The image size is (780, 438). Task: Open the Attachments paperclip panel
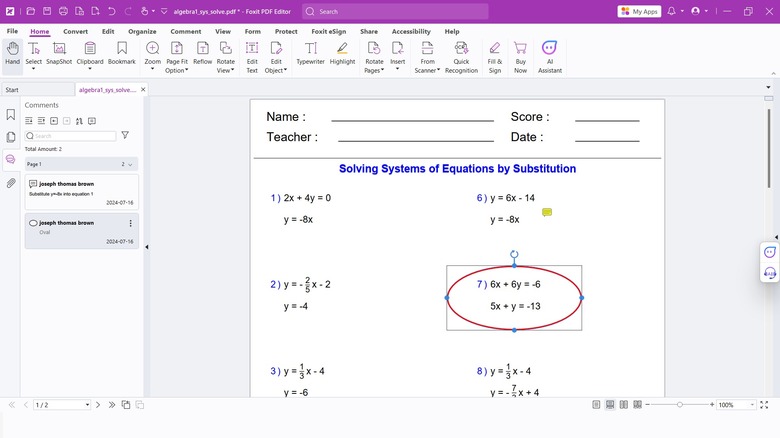[x=10, y=183]
